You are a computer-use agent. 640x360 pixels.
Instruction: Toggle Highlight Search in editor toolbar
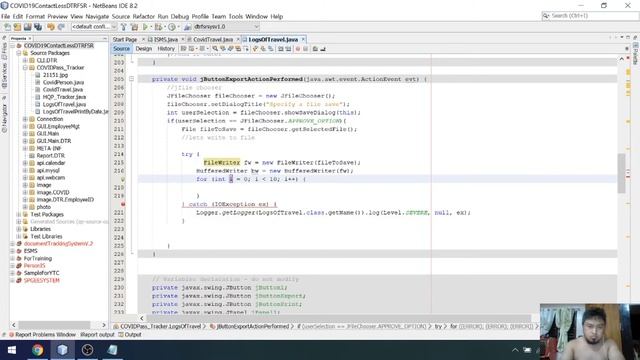pos(238,49)
